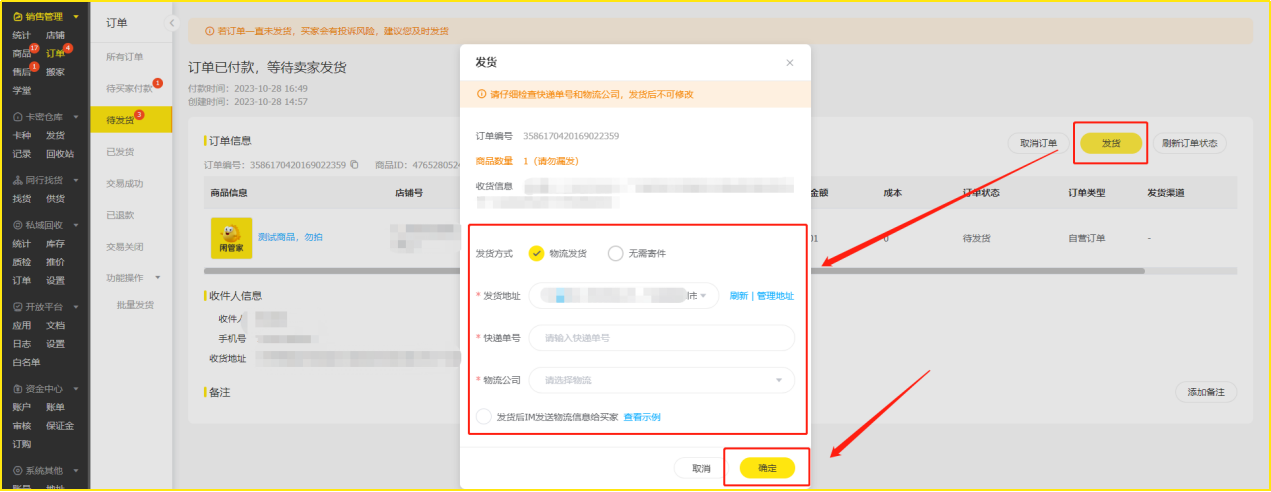Image resolution: width=1271 pixels, height=492 pixels.
Task: Click the 开放平台 section icon
Action: pyautogui.click(x=18, y=307)
